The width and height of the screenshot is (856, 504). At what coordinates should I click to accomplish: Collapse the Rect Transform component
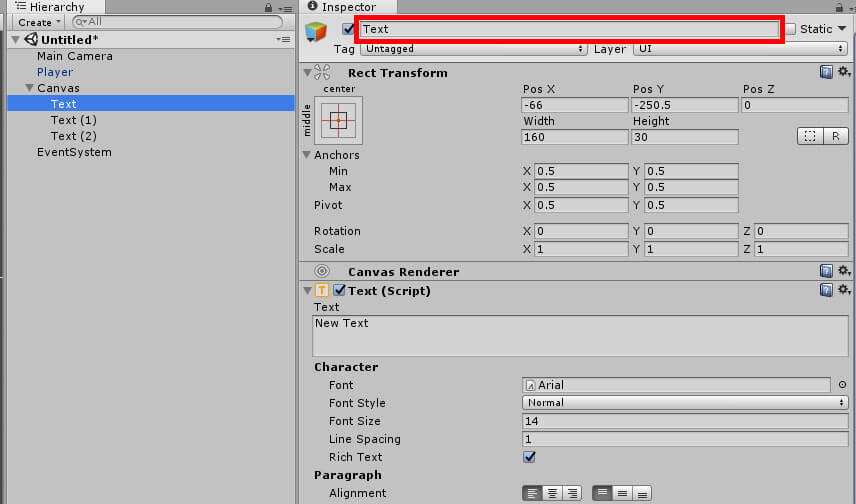(x=307, y=72)
